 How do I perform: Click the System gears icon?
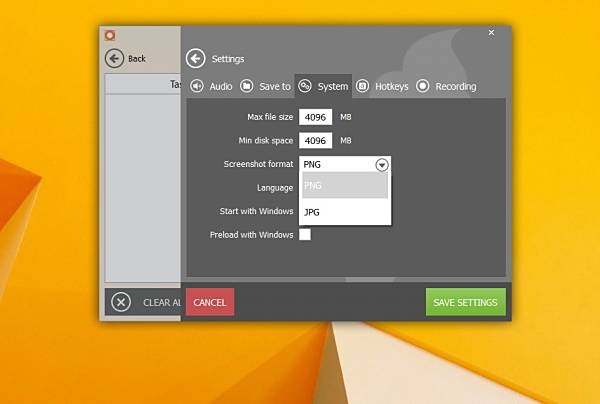[305, 86]
